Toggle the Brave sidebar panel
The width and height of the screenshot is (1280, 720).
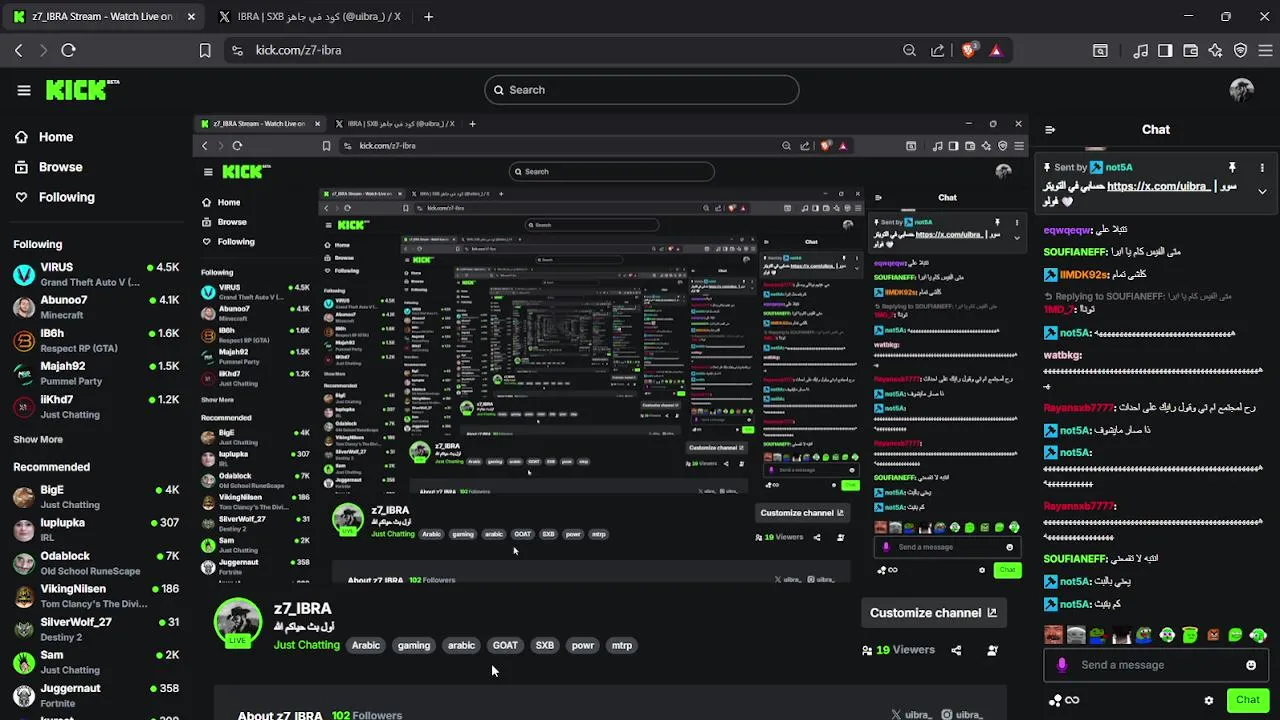1165,50
